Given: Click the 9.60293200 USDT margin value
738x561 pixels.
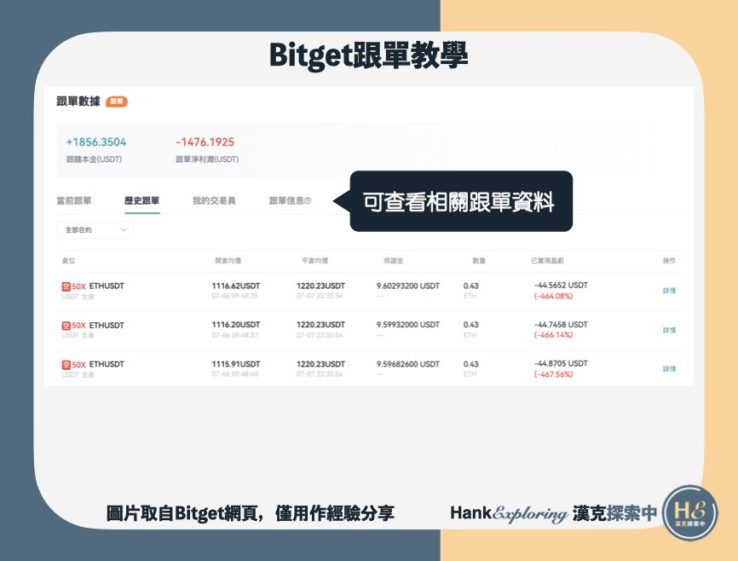Looking at the screenshot, I should 408,286.
